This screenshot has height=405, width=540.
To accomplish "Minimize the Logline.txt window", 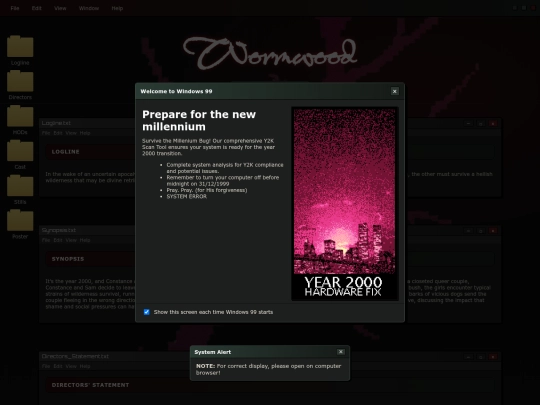I will (468, 124).
